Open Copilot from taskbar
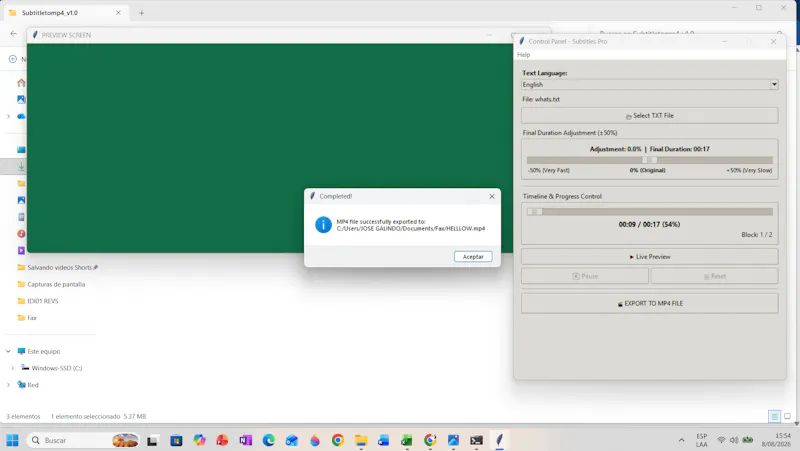The width and height of the screenshot is (800, 451). 199,440
